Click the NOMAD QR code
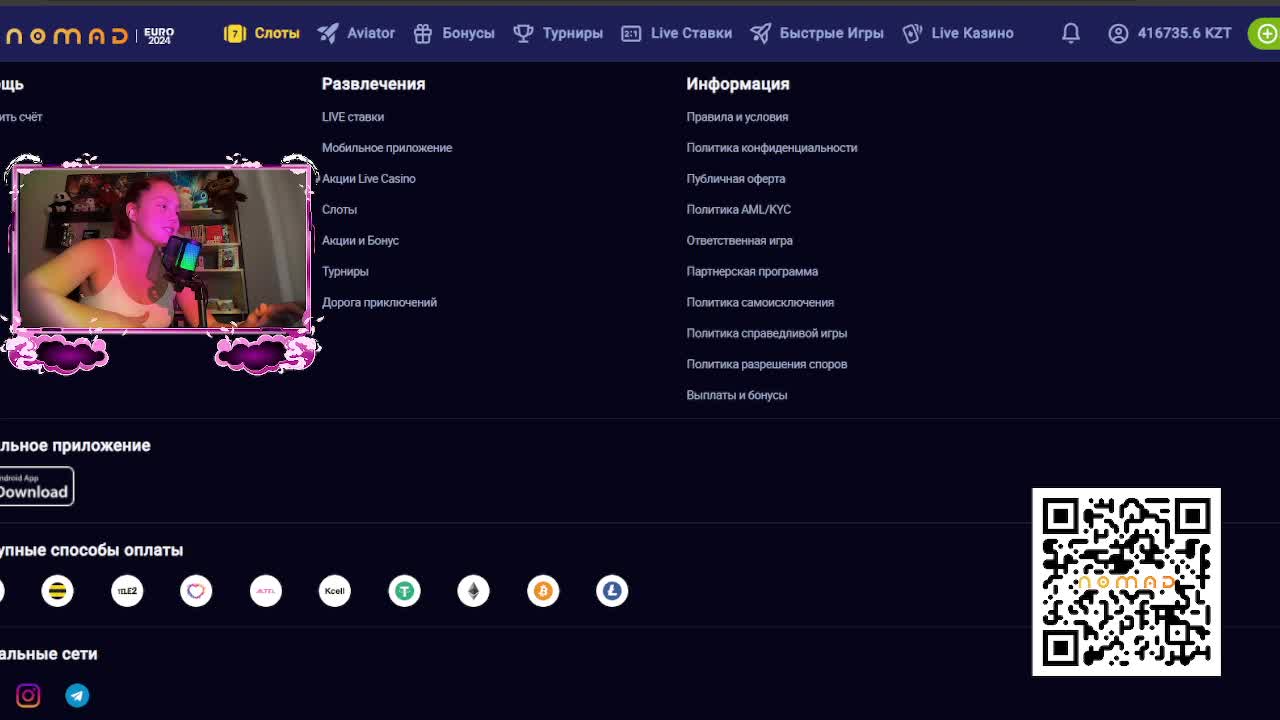Screen dimensions: 1280x720 1126,582
